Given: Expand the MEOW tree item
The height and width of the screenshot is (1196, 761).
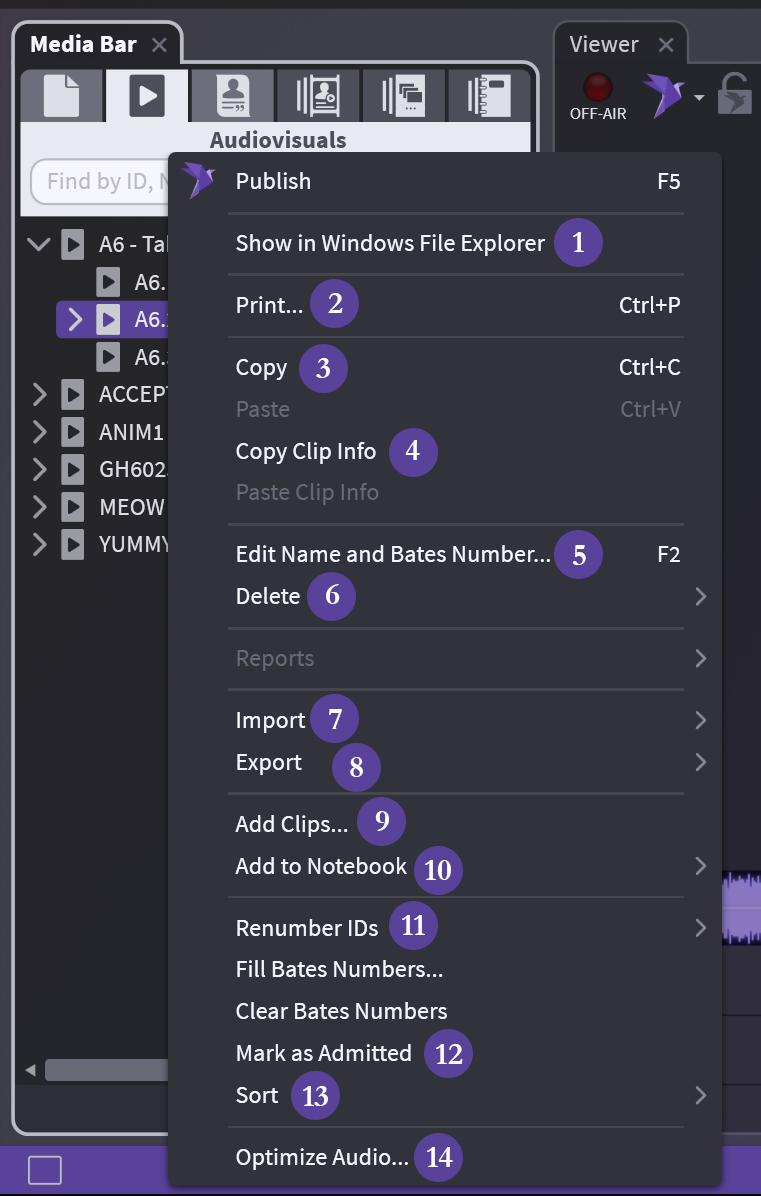Looking at the screenshot, I should pyautogui.click(x=39, y=507).
